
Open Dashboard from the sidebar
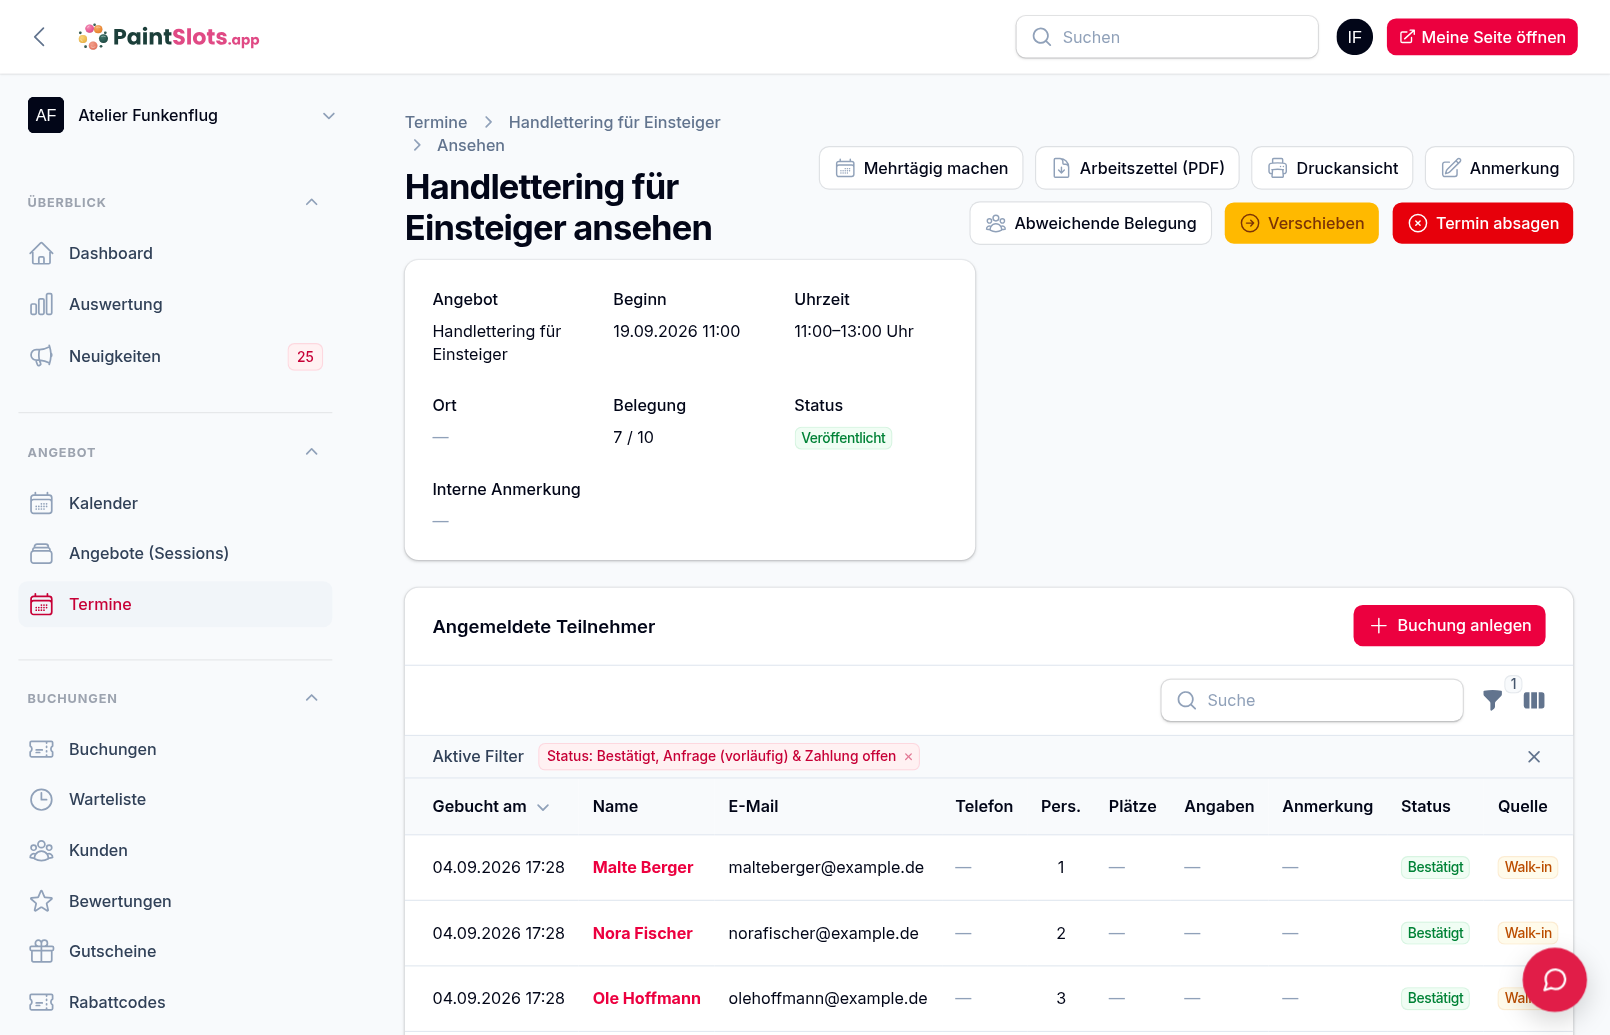(175, 253)
